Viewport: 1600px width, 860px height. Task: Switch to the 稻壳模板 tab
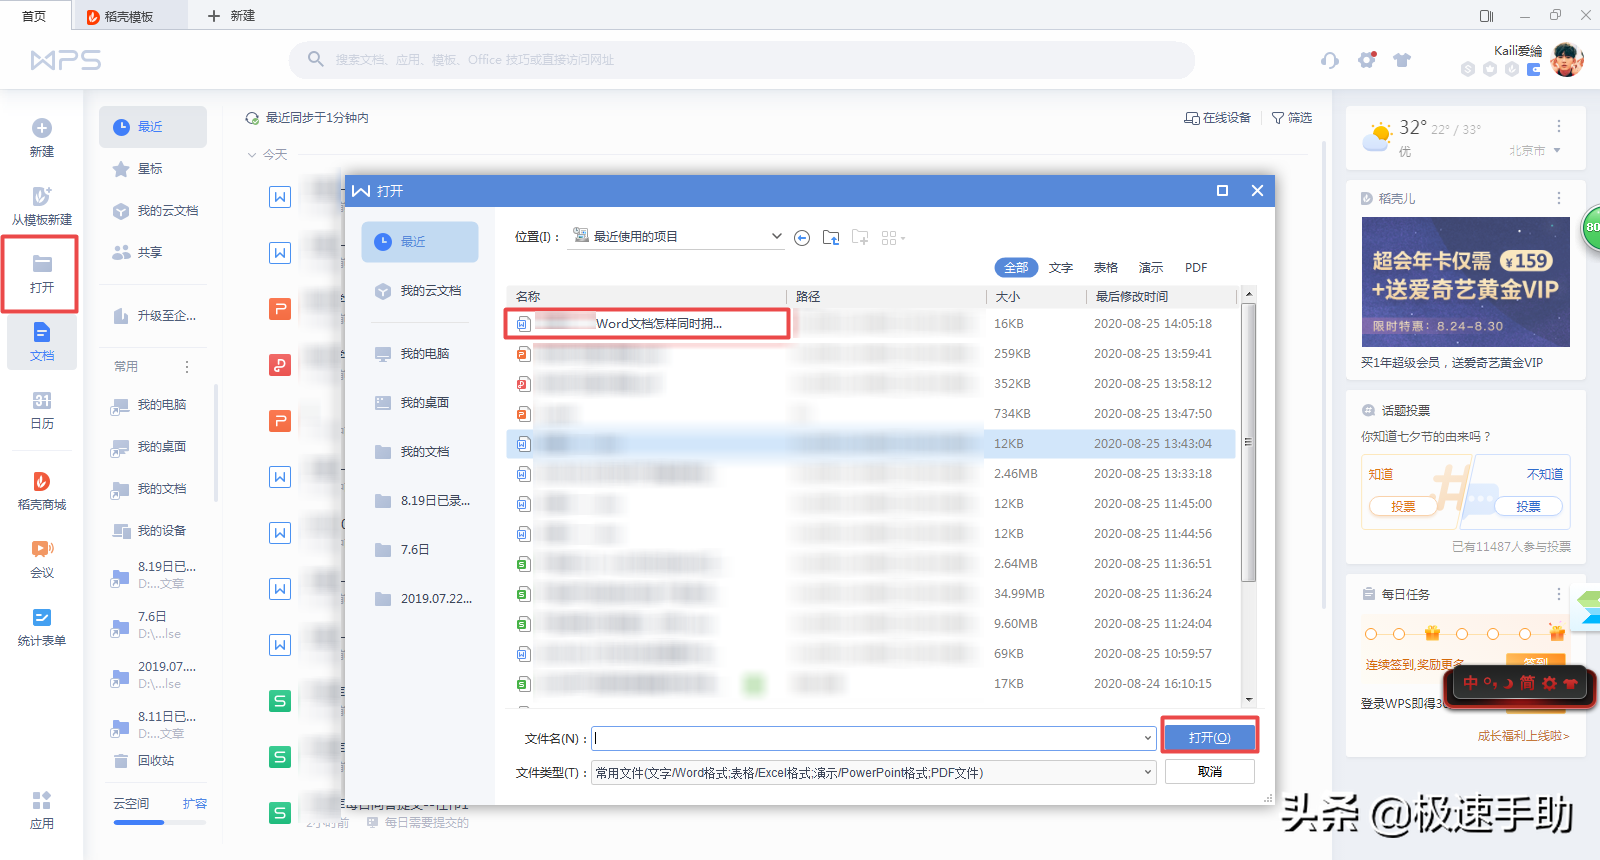click(129, 16)
